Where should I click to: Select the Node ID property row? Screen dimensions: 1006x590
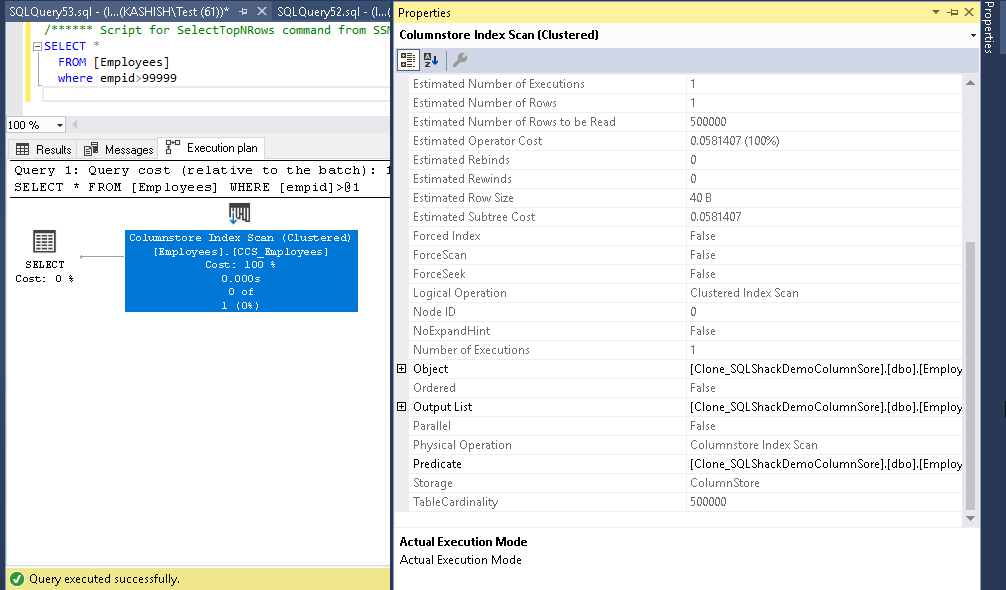(x=685, y=312)
